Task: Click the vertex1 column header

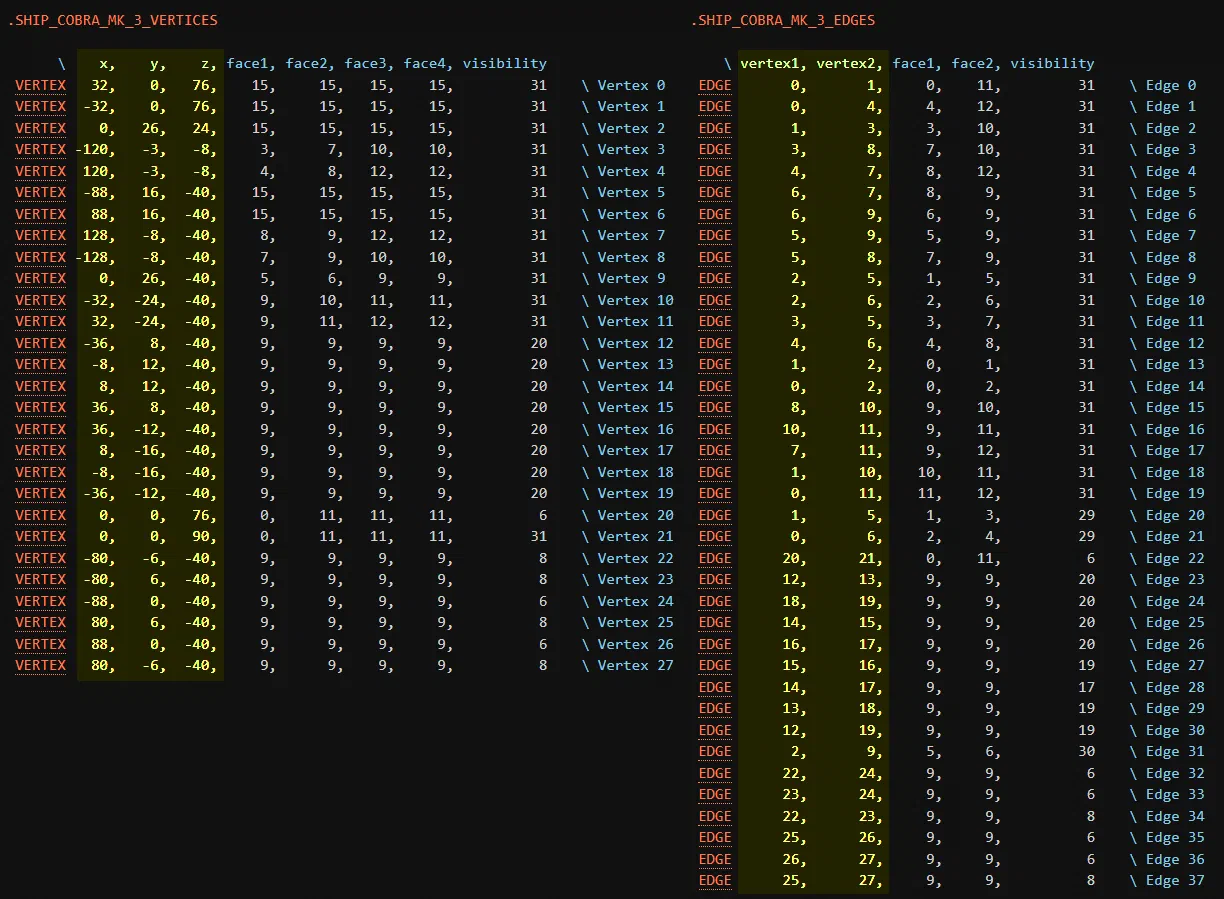Action: click(774, 63)
